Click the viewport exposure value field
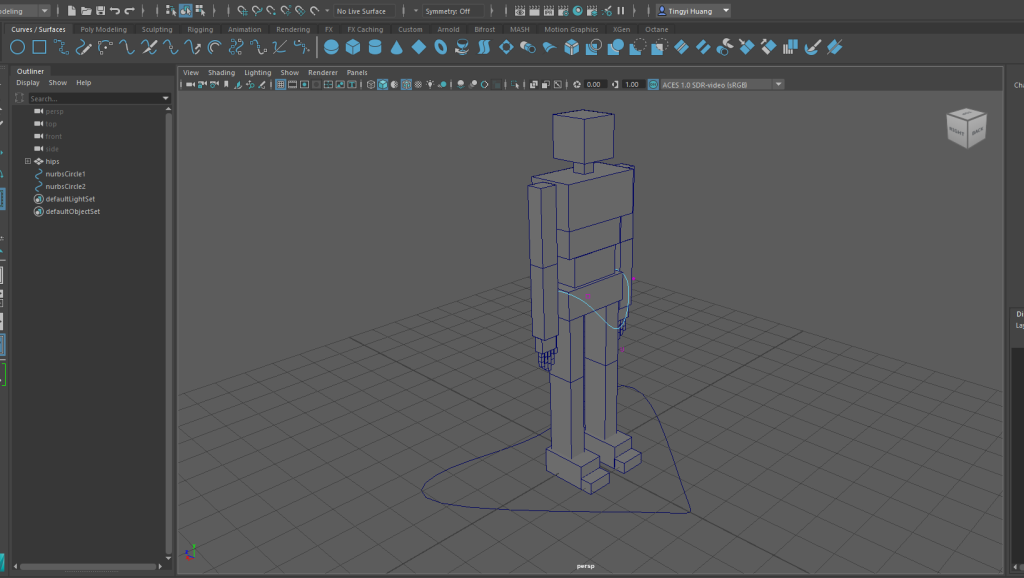The image size is (1024, 578). pyautogui.click(x=594, y=84)
